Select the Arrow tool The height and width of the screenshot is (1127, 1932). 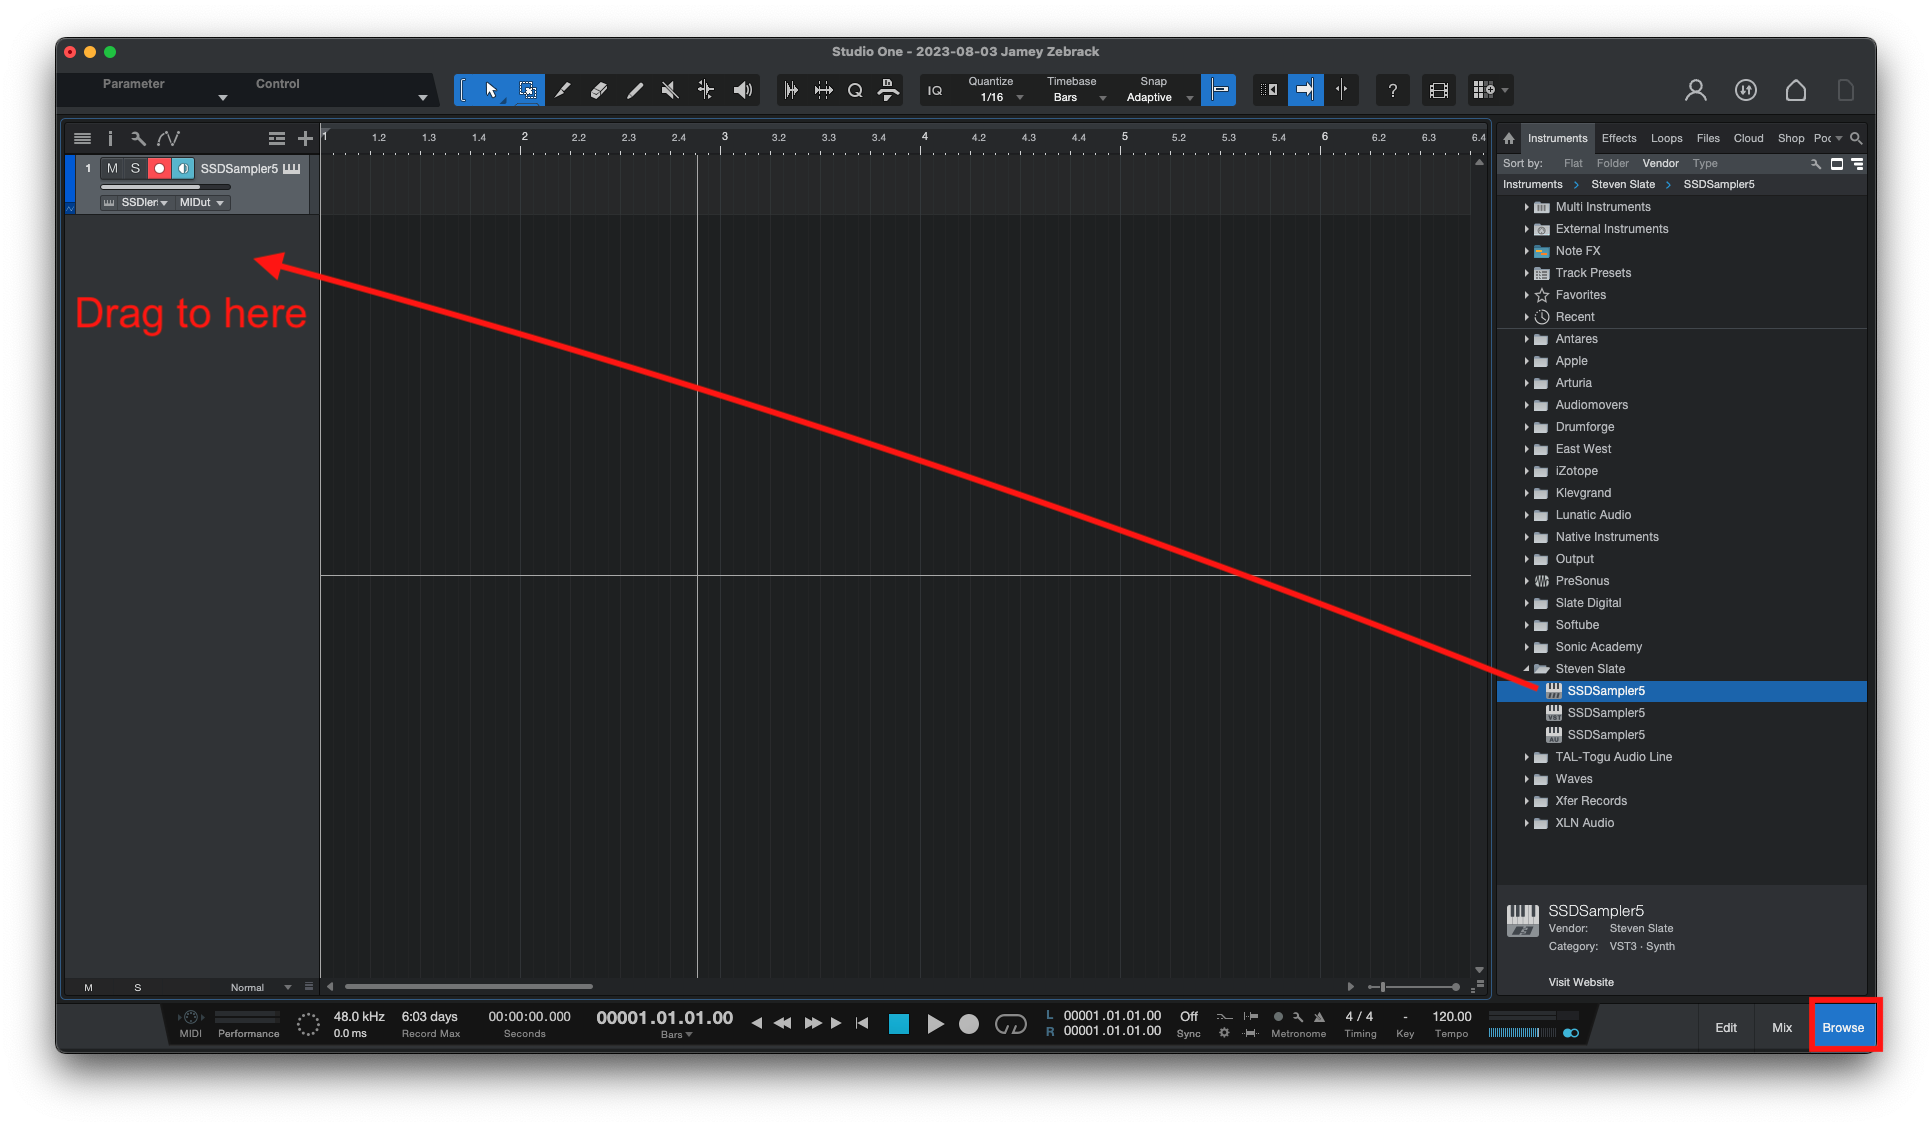click(x=490, y=90)
